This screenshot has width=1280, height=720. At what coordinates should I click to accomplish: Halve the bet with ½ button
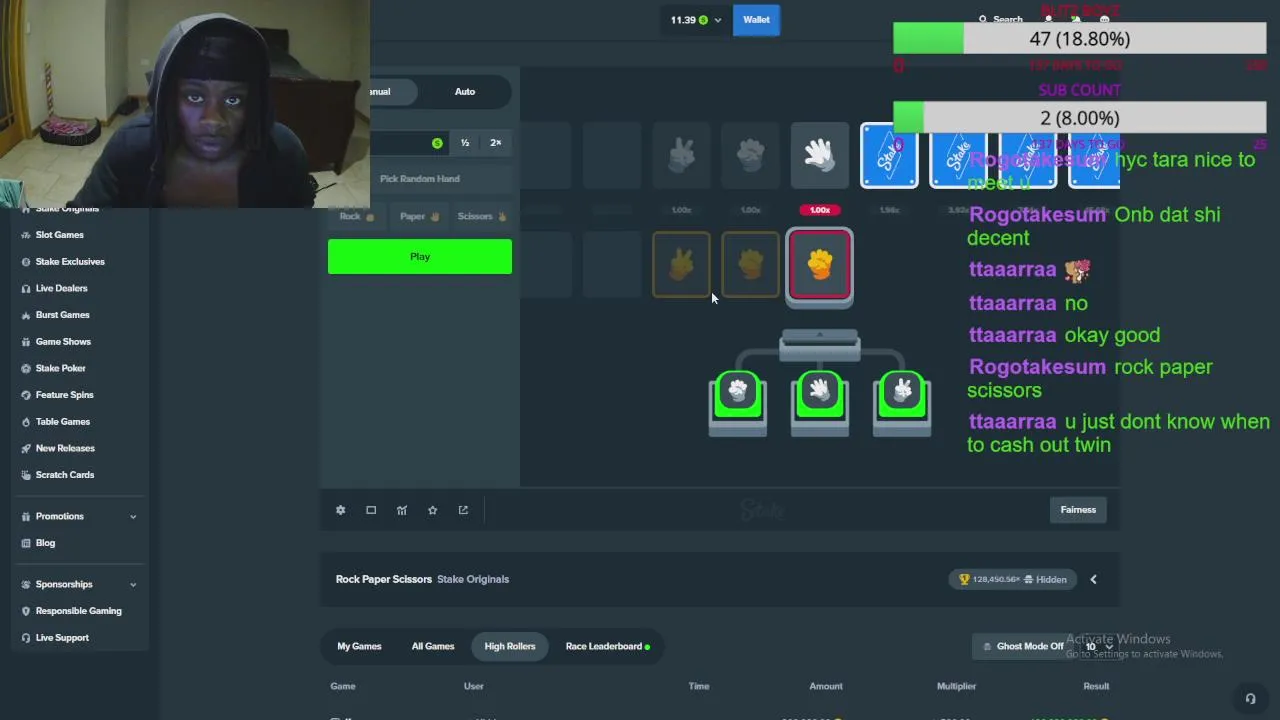click(x=465, y=143)
